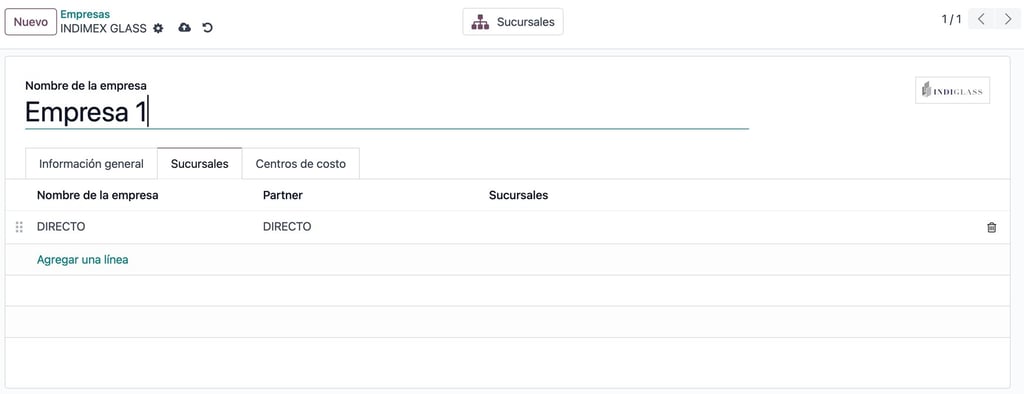The image size is (1024, 394).
Task: Go to next record arrow
Action: click(x=1007, y=19)
